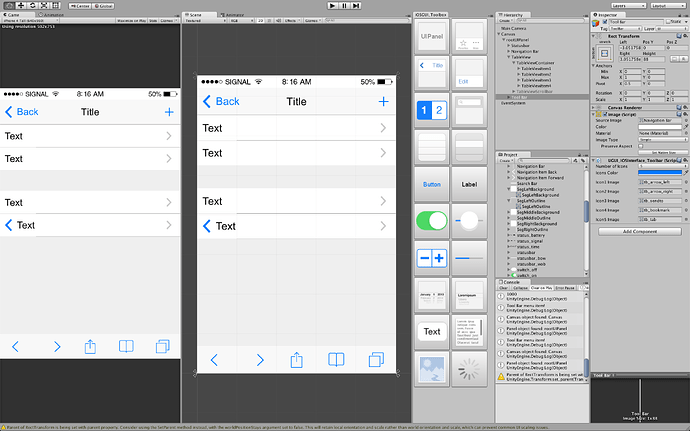Open the Layers dropdown
The height and width of the screenshot is (431, 690).
pos(628,6)
